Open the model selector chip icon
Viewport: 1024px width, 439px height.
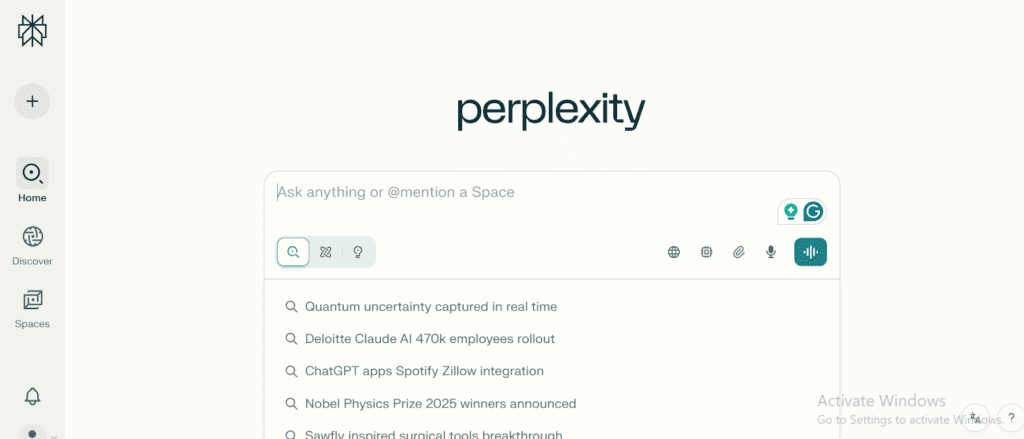(x=706, y=252)
